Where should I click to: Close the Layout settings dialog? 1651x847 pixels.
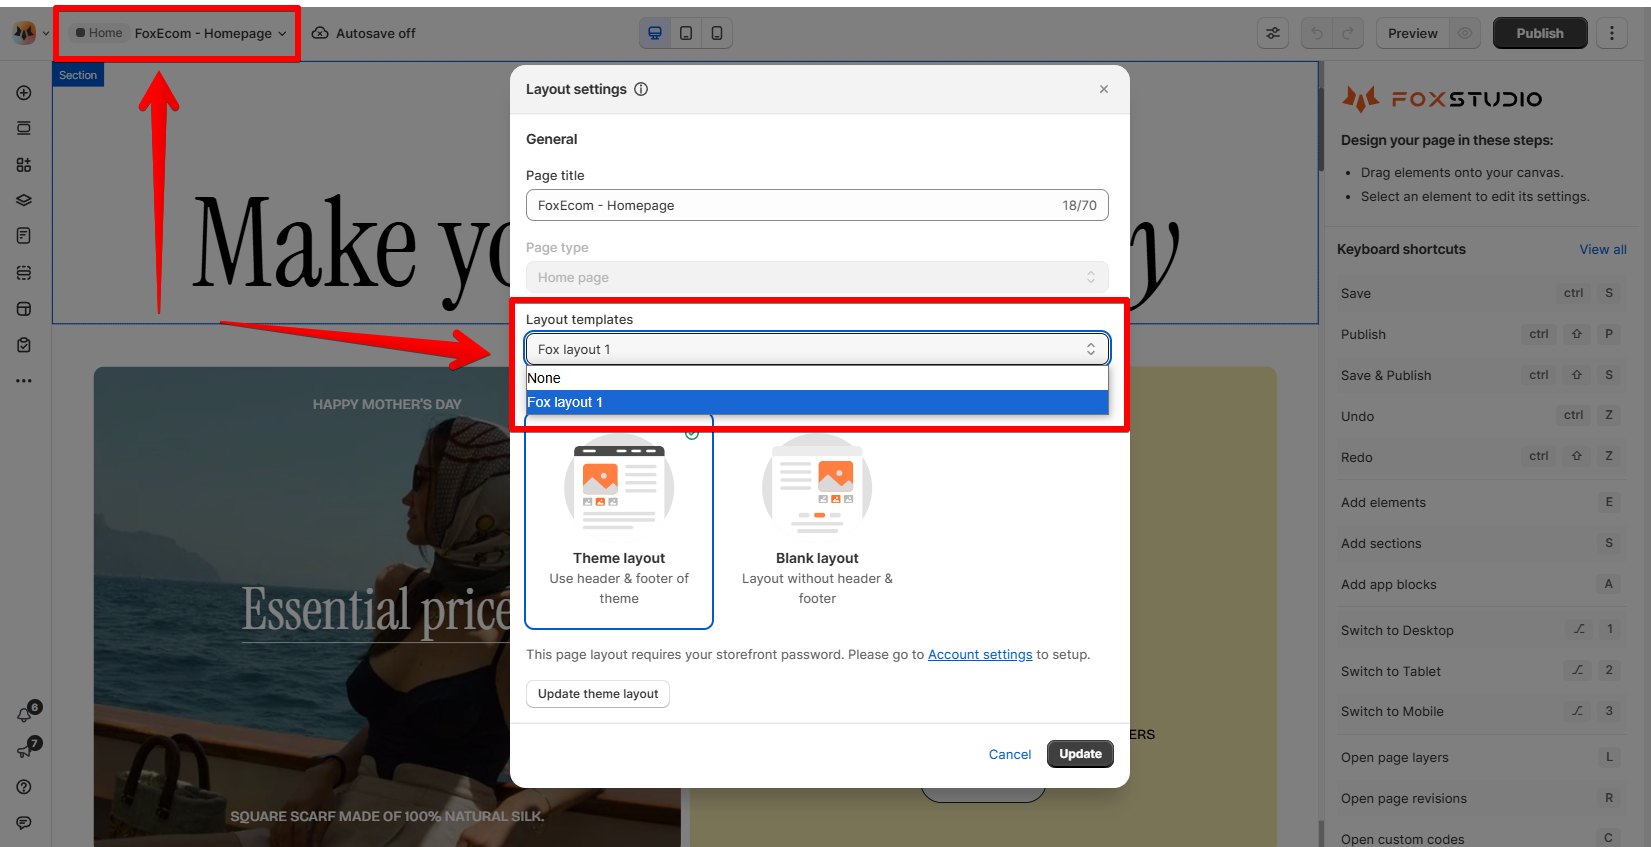tap(1104, 89)
